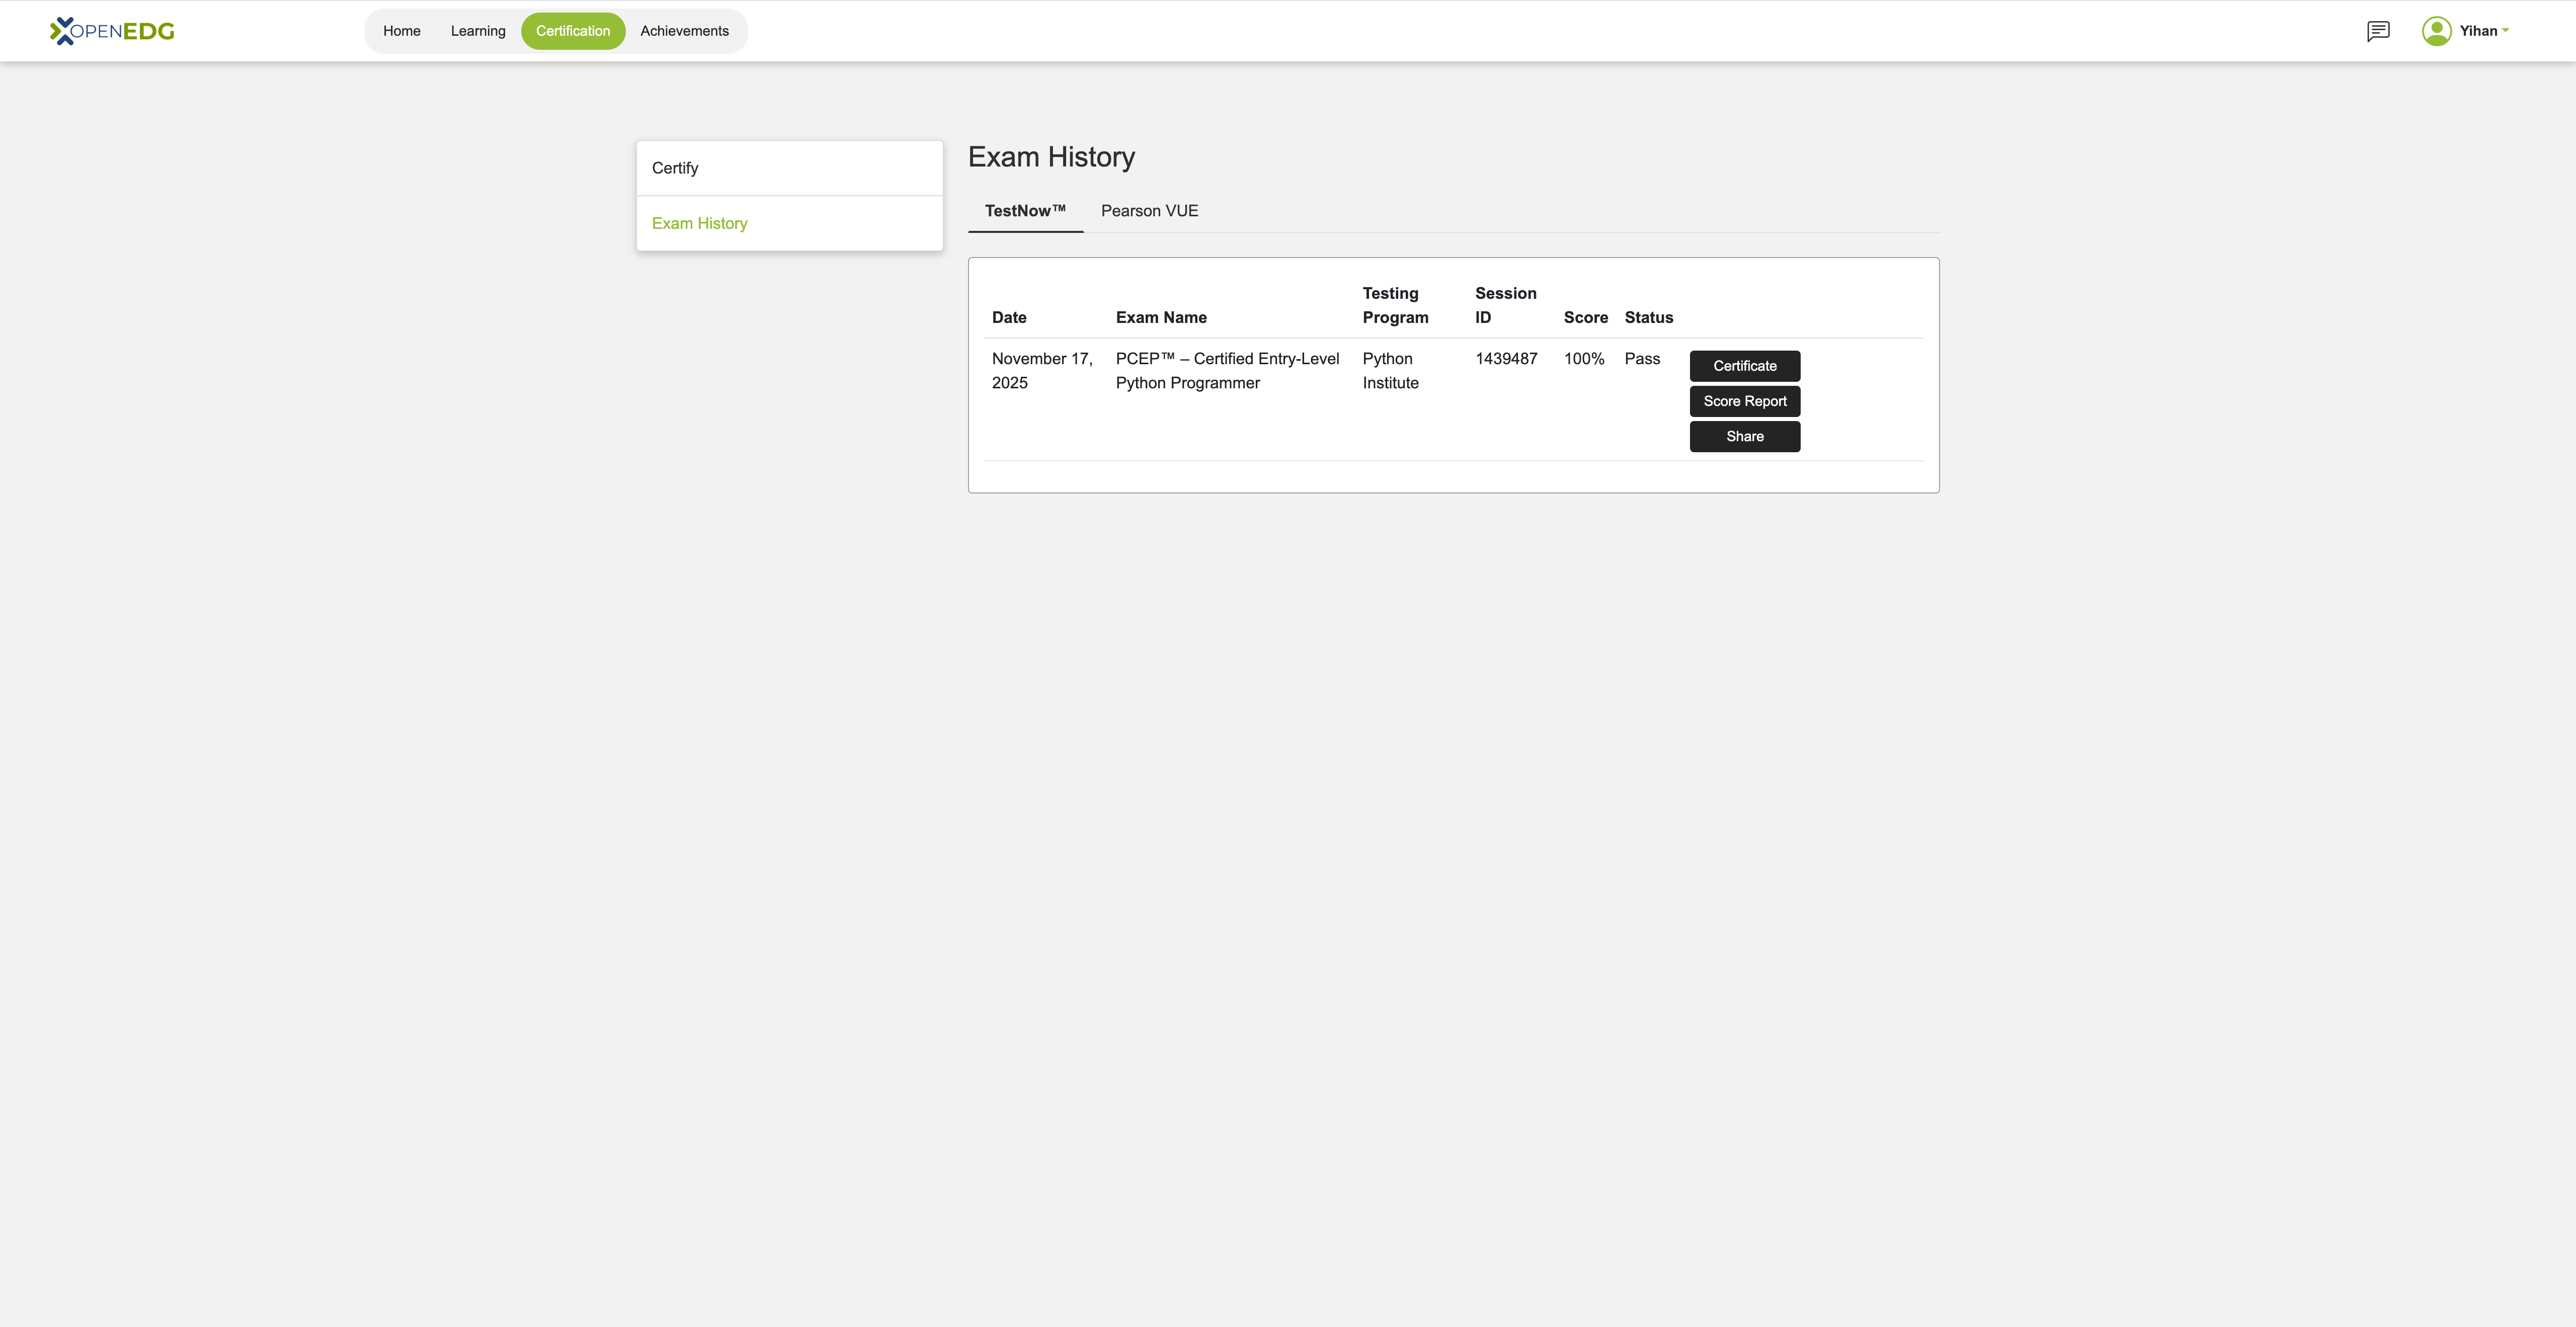Select the Certification menu item
The image size is (2576, 1327).
pos(573,31)
